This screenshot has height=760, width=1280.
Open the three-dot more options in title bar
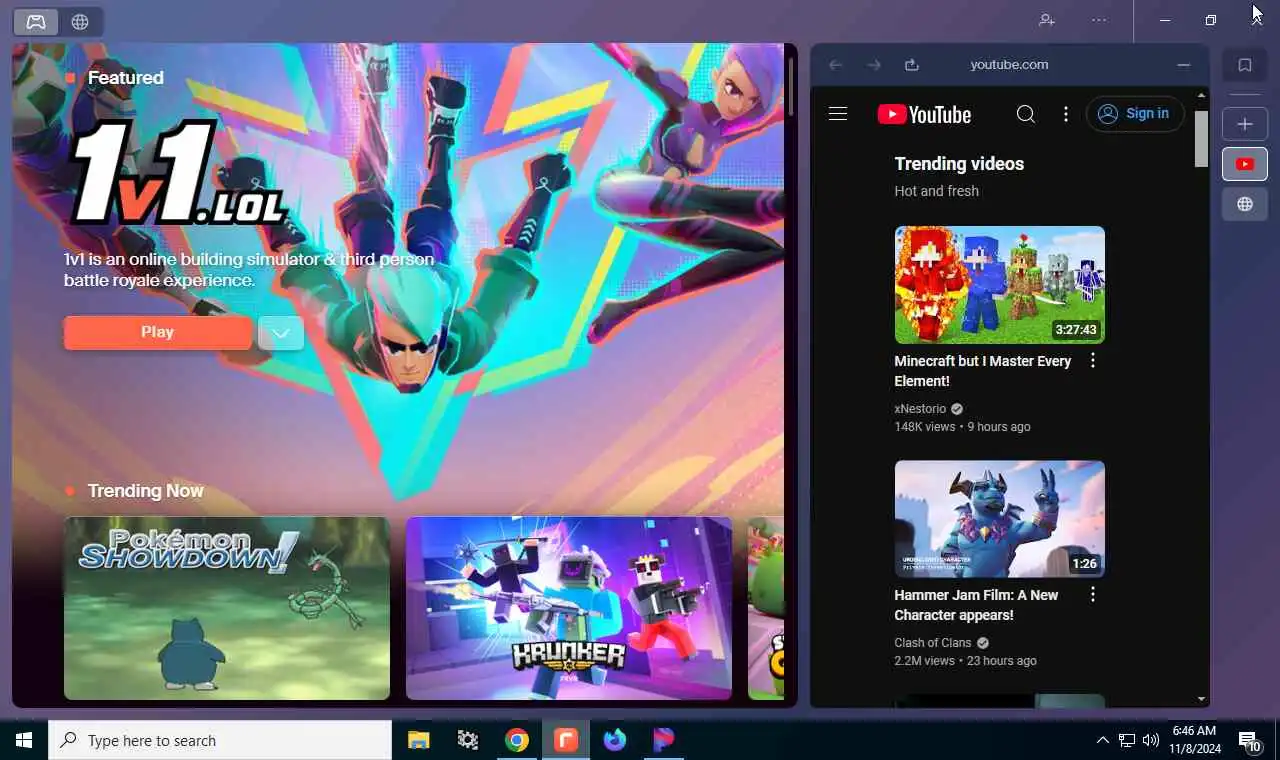1099,20
